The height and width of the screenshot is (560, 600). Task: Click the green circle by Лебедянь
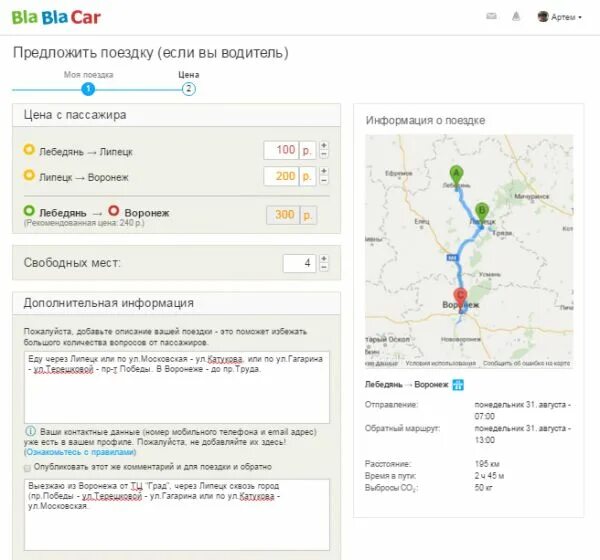tap(29, 211)
